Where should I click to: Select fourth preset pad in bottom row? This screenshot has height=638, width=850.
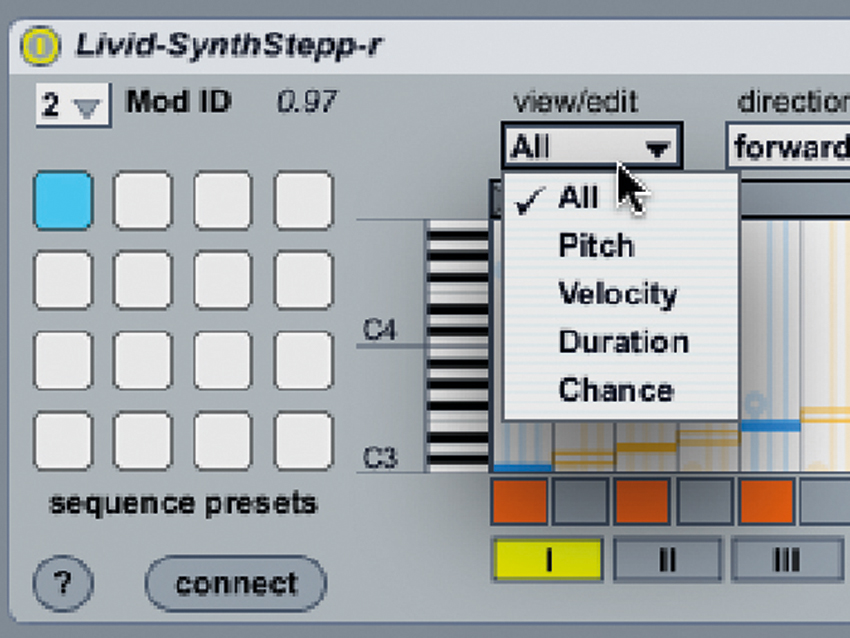coord(303,441)
